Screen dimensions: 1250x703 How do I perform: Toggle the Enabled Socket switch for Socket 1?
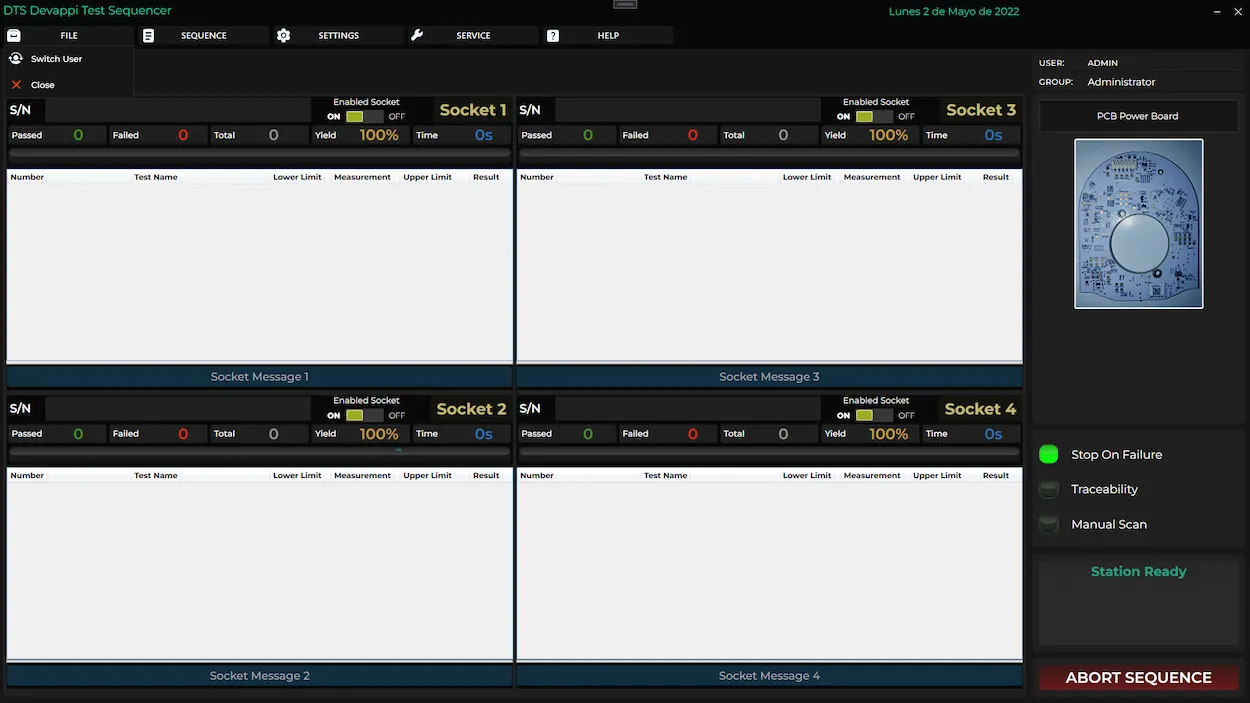click(x=364, y=117)
